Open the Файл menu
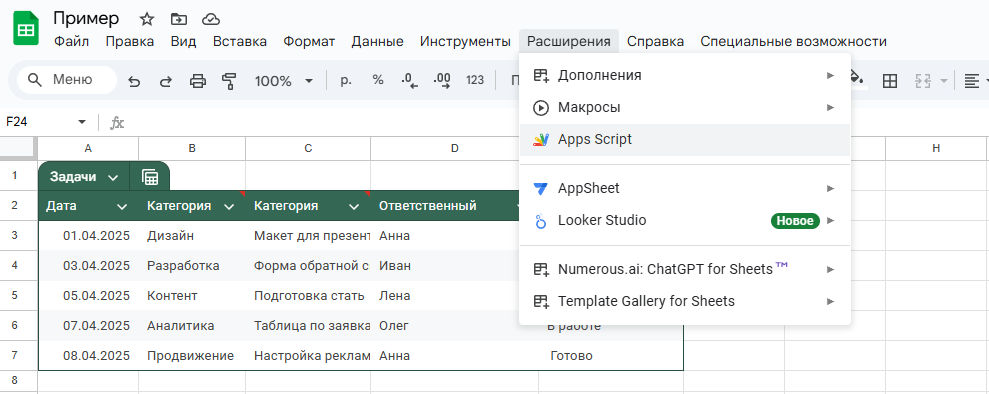 pos(71,42)
